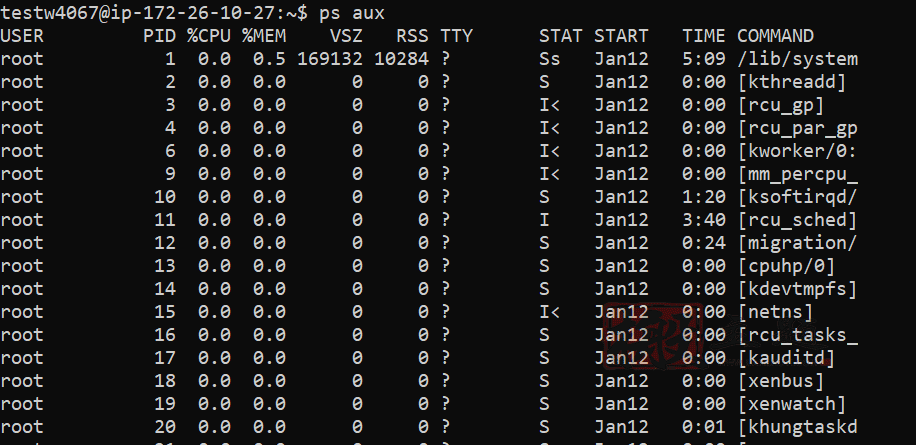The image size is (916, 445).
Task: Click PID 1 in the process list
Action: 171,59
